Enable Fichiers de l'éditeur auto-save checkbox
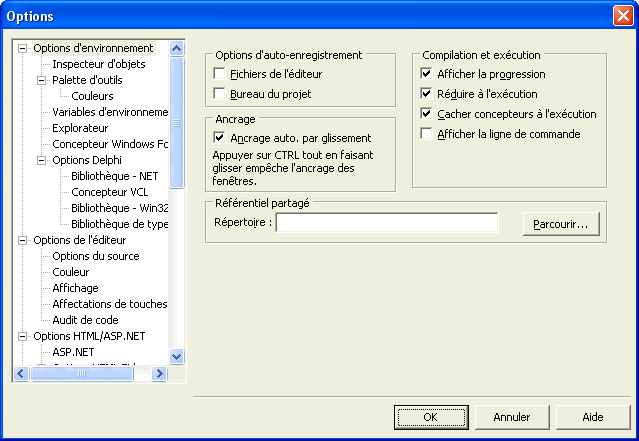Image resolution: width=639 pixels, height=441 pixels. coord(220,74)
